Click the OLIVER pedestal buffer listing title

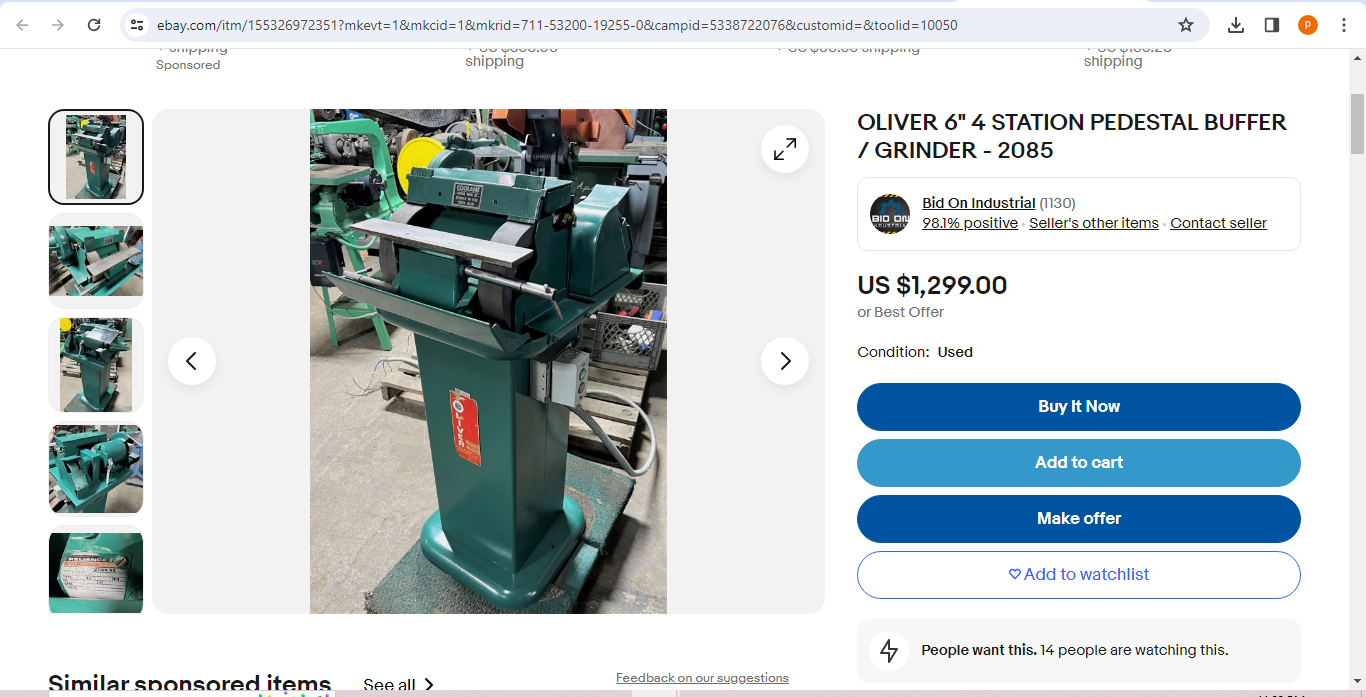click(x=1072, y=137)
